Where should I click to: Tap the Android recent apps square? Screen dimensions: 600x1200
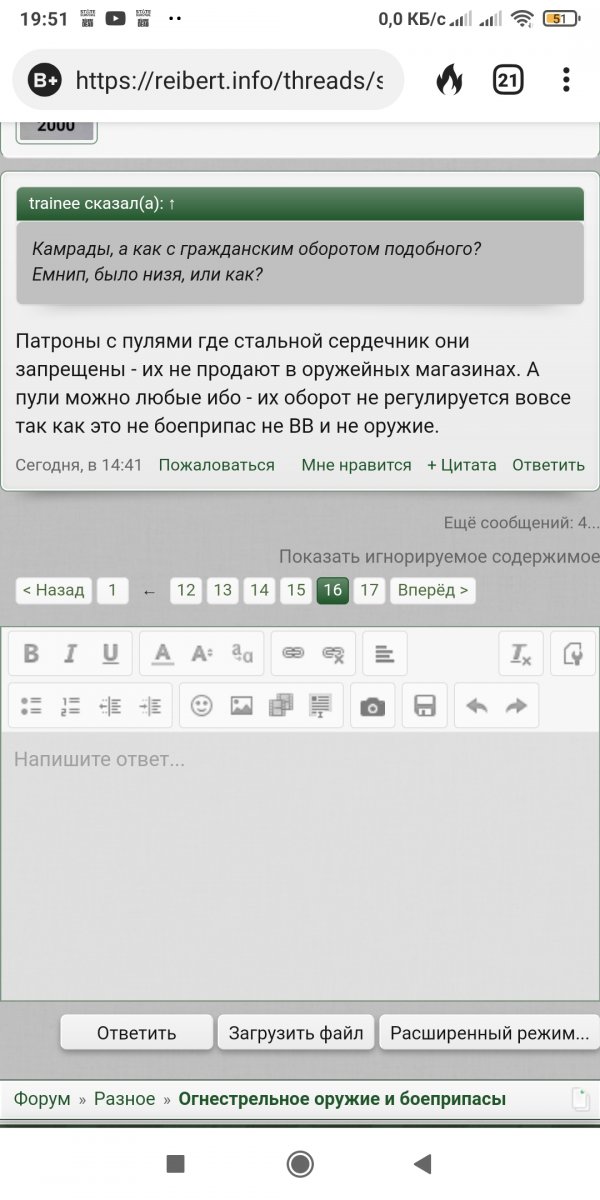coord(175,1163)
